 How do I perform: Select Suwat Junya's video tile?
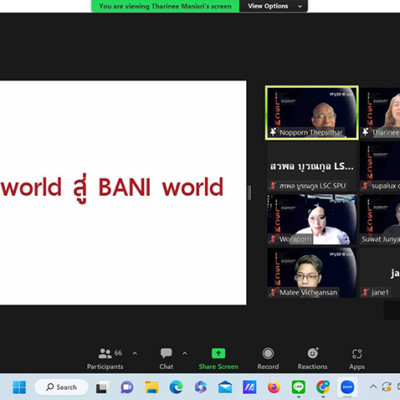click(380, 220)
